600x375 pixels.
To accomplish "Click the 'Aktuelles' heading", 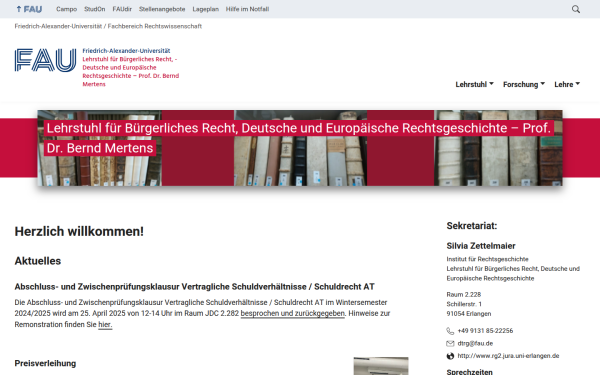I will [x=38, y=261].
